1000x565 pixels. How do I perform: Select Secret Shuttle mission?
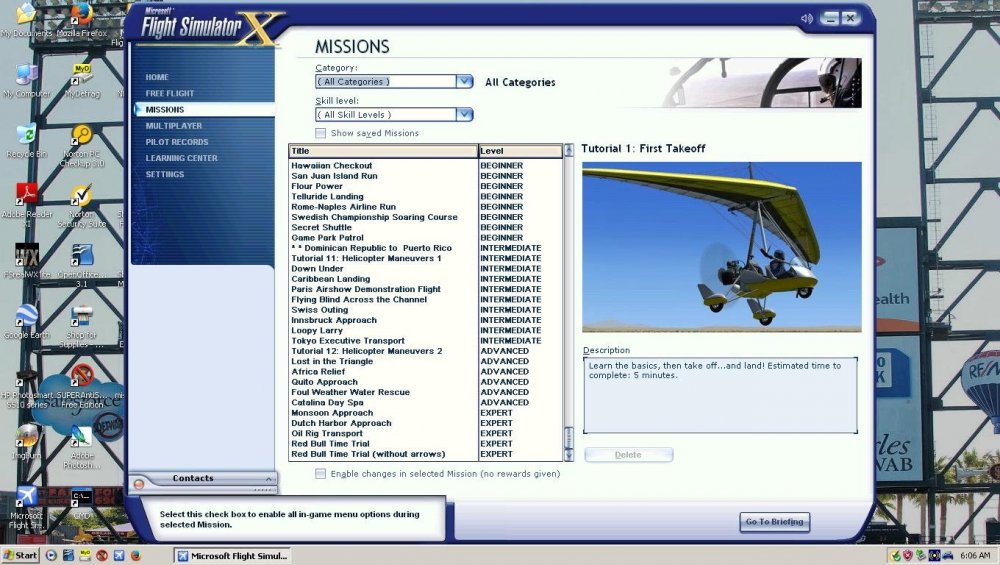click(x=321, y=228)
